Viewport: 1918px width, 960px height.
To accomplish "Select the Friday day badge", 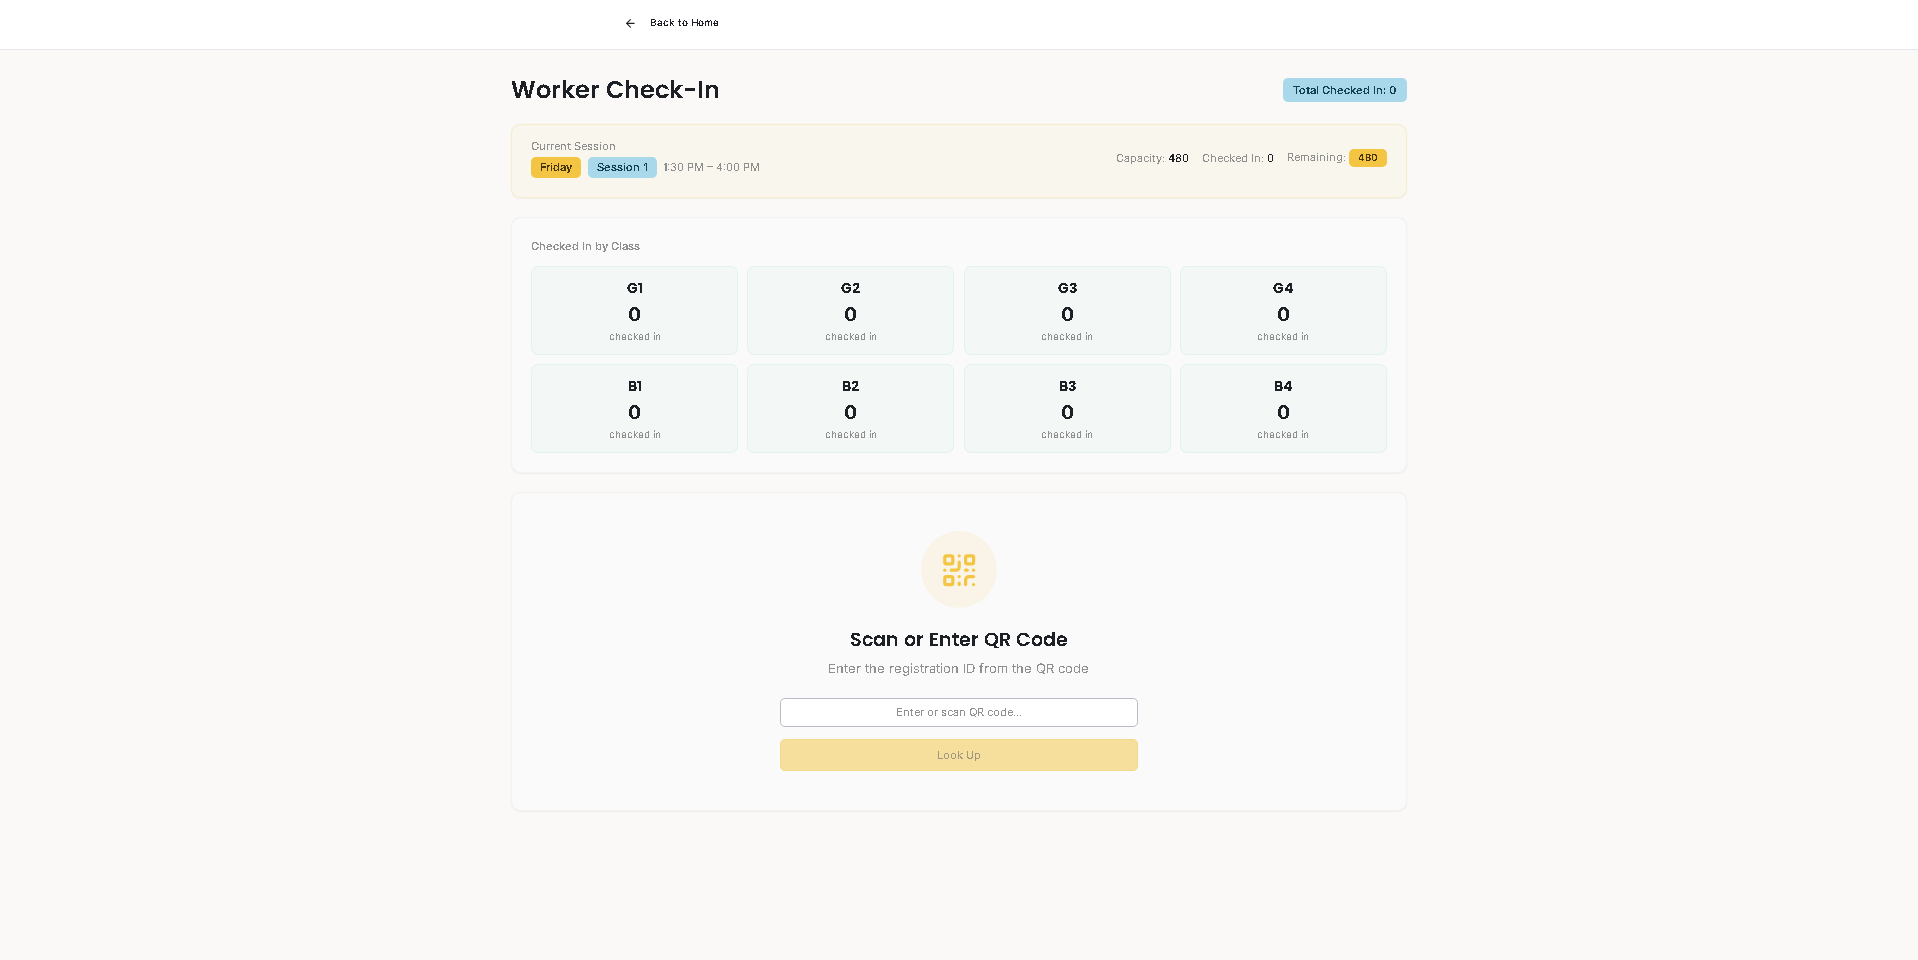I will (556, 168).
